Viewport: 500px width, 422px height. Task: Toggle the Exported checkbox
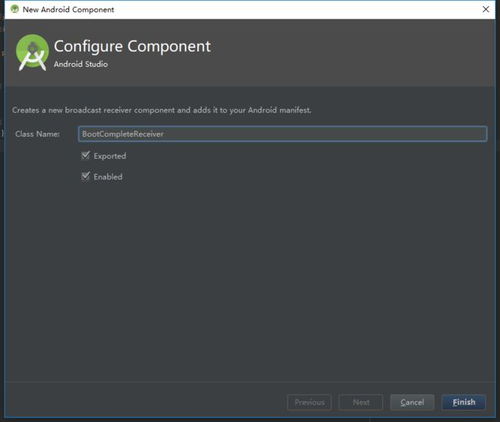(86, 155)
